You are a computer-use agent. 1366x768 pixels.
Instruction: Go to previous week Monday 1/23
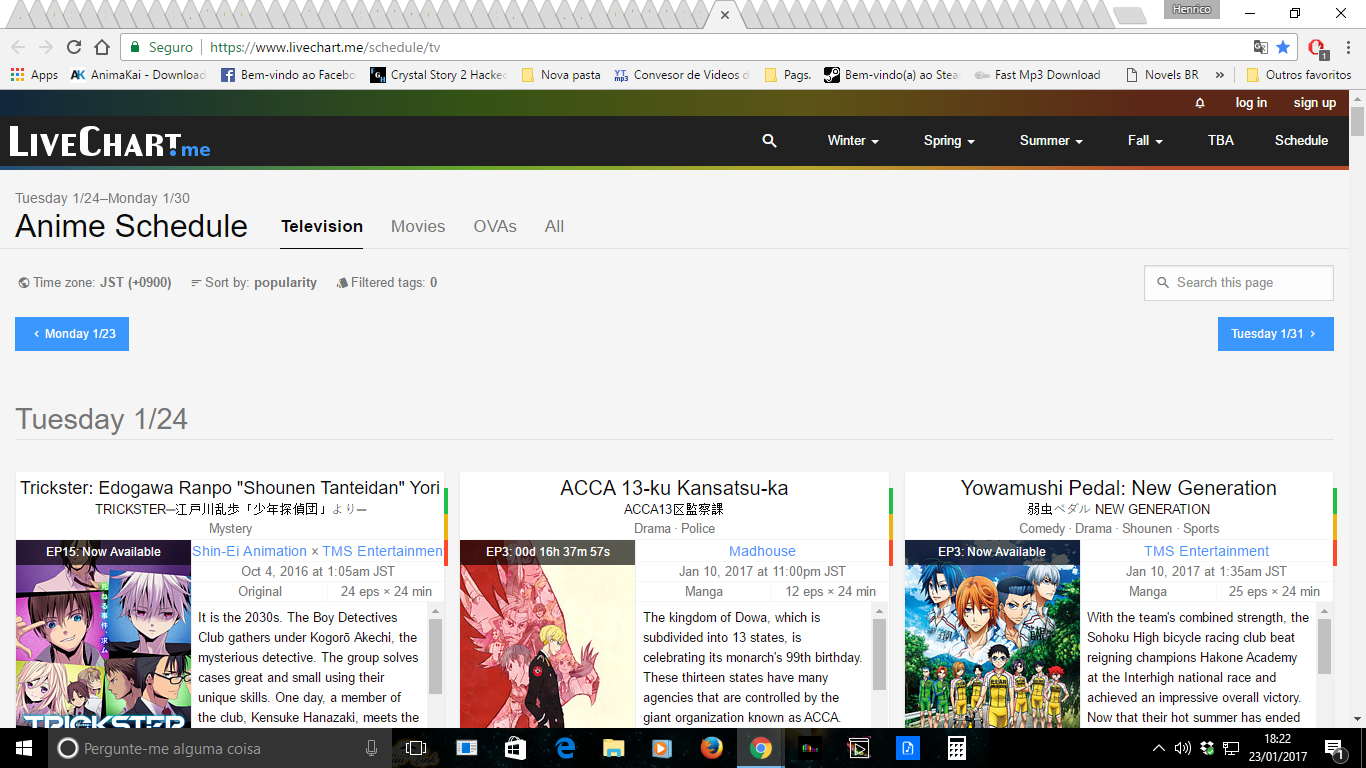click(72, 334)
